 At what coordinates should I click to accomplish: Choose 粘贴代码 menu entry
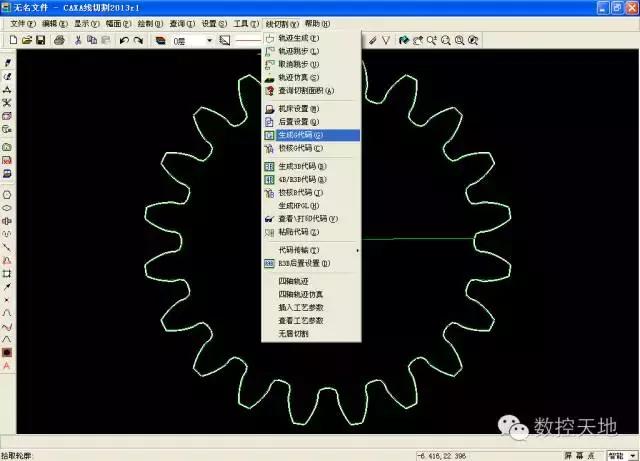point(311,232)
